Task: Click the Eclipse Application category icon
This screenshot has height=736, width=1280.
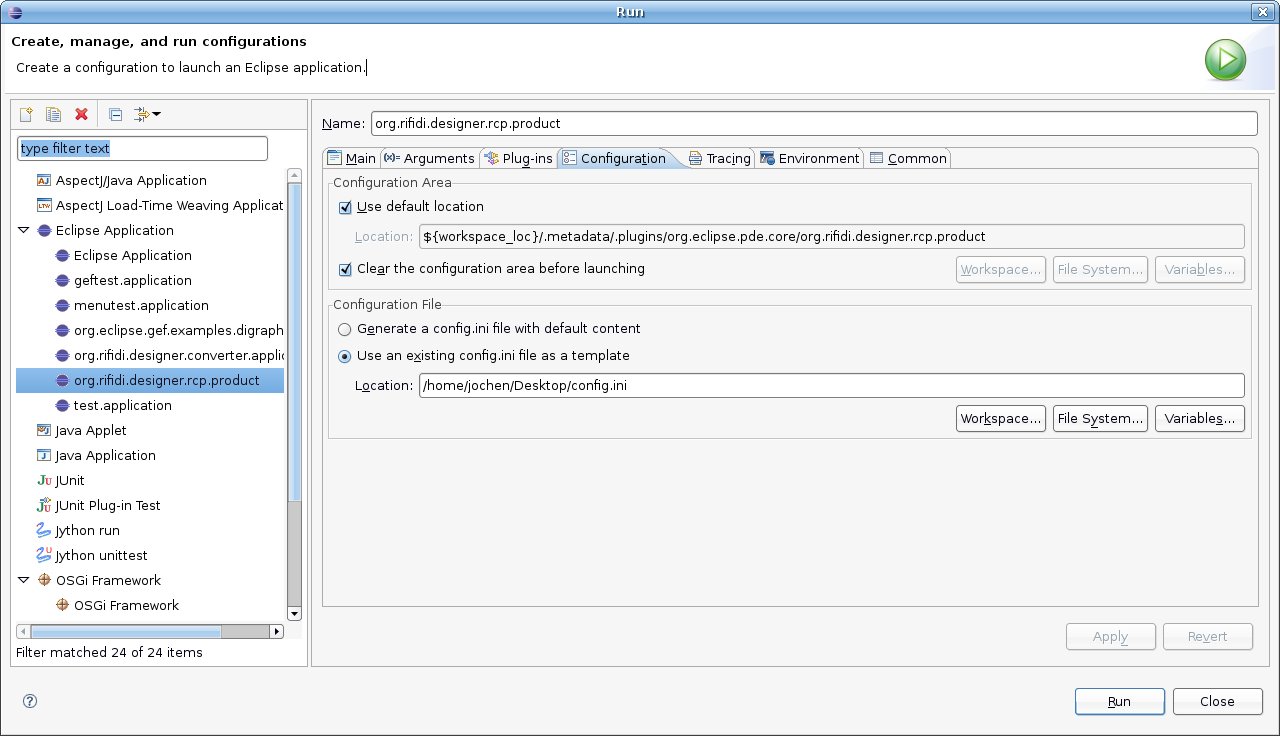Action: (43, 231)
